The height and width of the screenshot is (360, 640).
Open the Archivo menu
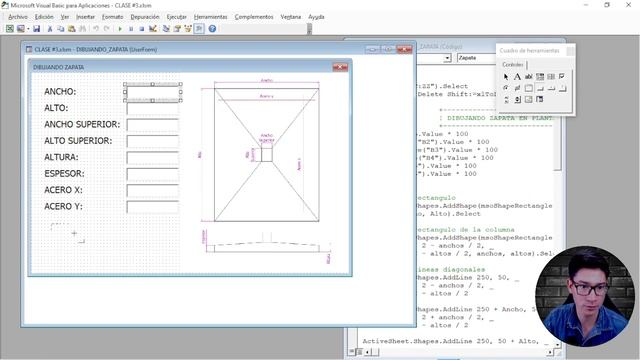tap(18, 17)
